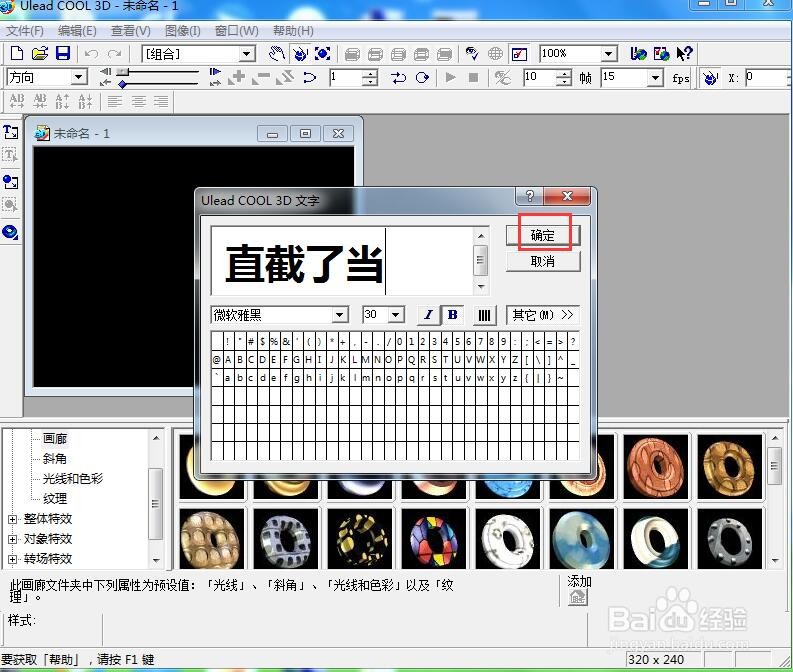Image resolution: width=793 pixels, height=672 pixels.
Task: Click the Play animation button
Action: pyautogui.click(x=450, y=77)
